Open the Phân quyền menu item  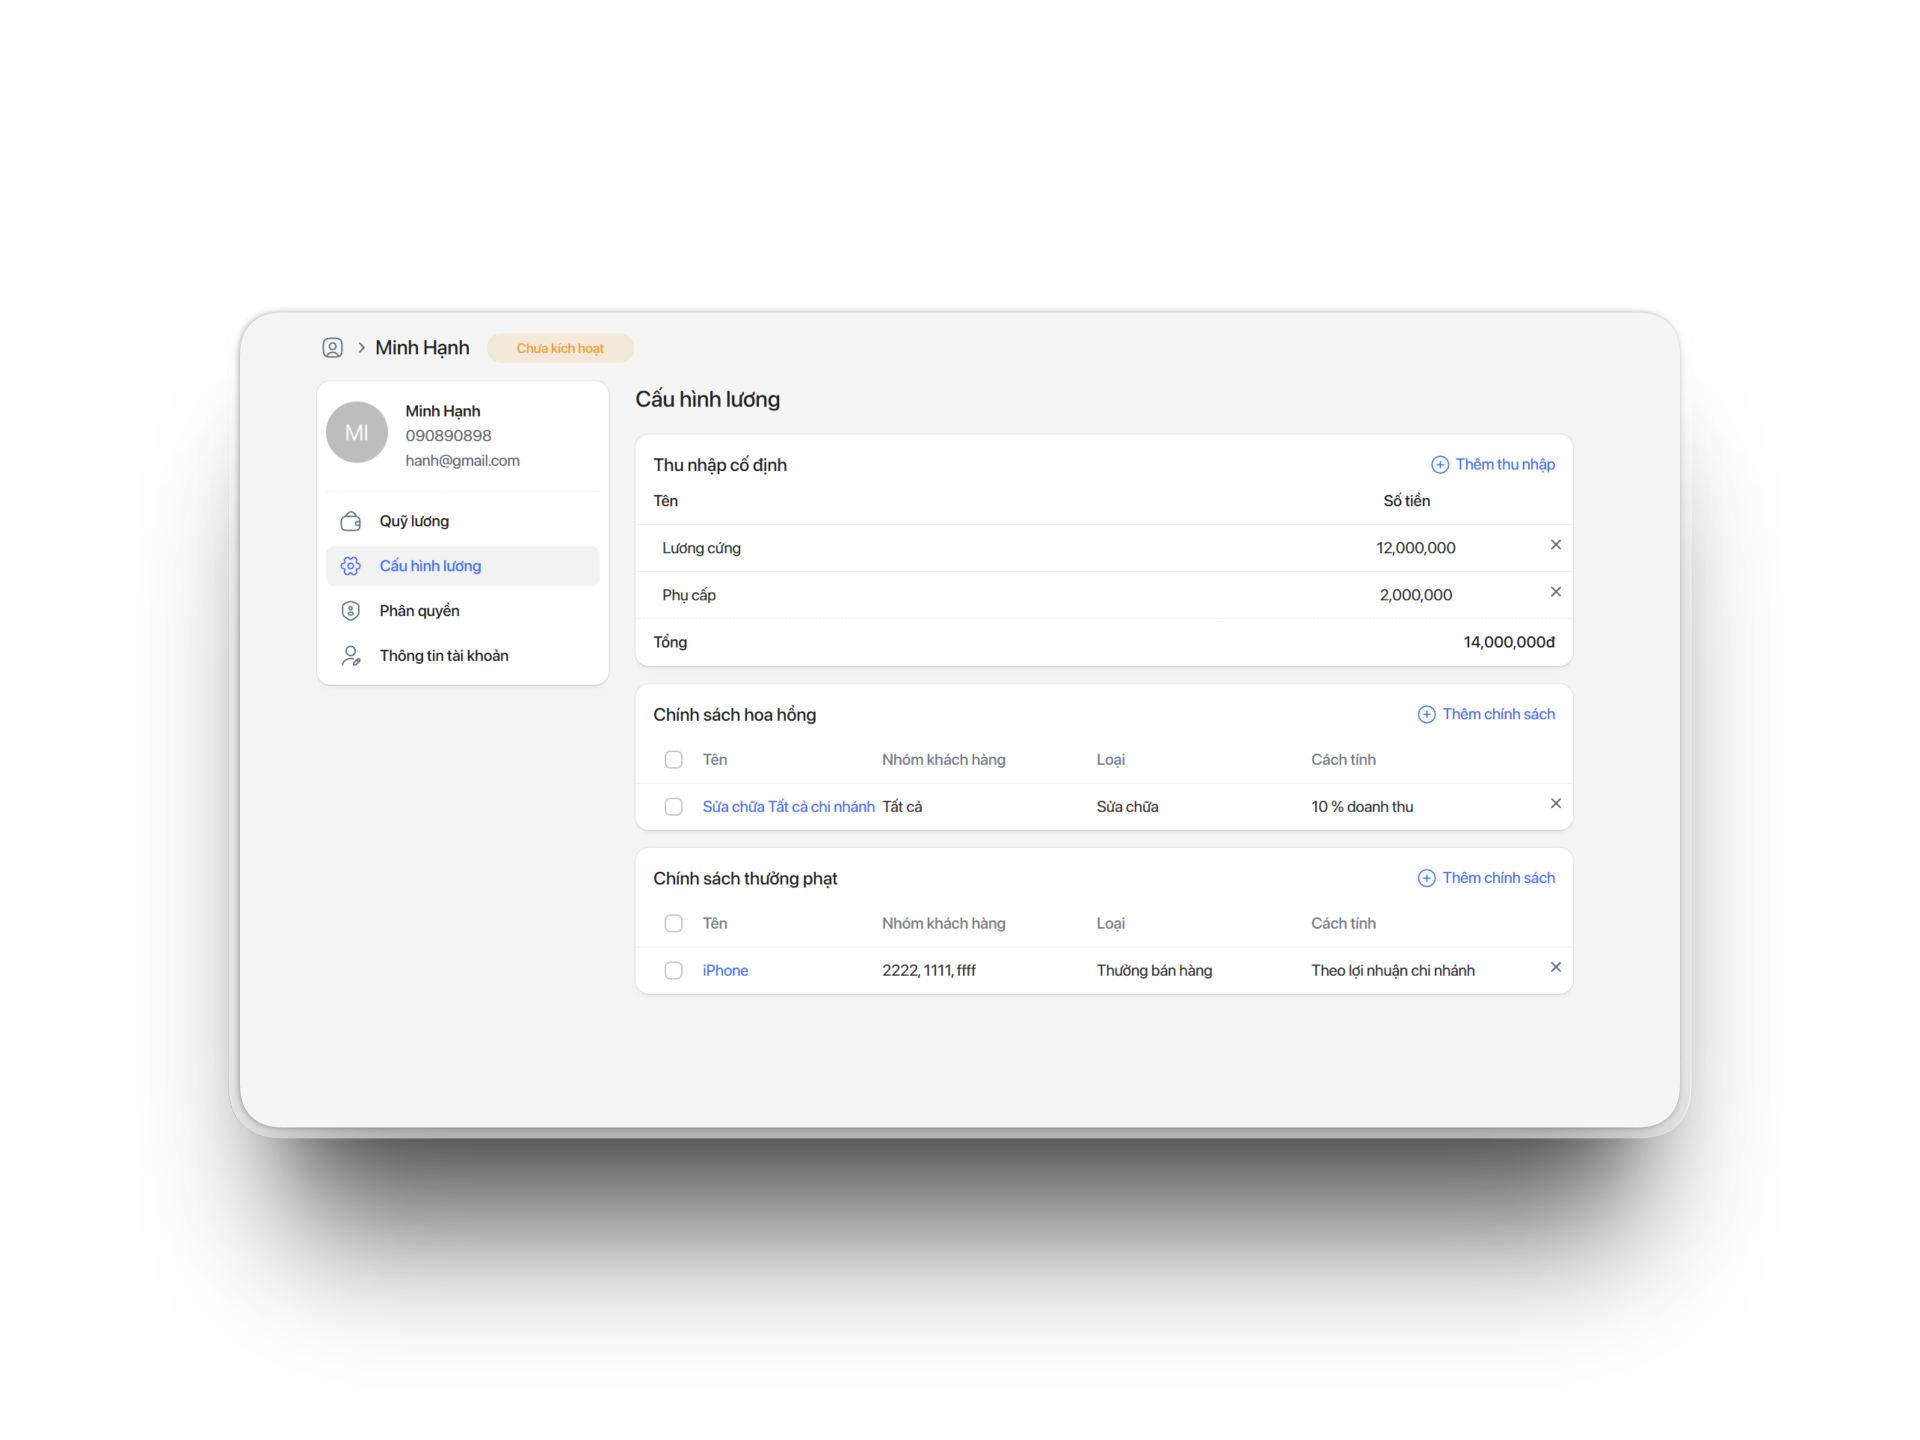419,611
